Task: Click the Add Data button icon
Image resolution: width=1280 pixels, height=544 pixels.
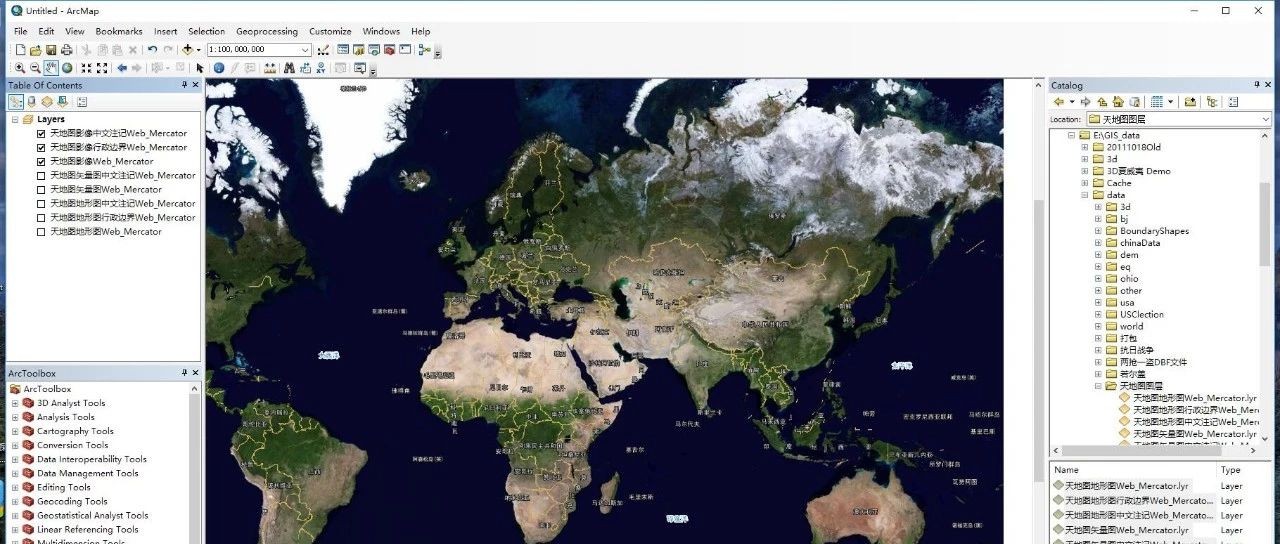Action: [x=187, y=50]
